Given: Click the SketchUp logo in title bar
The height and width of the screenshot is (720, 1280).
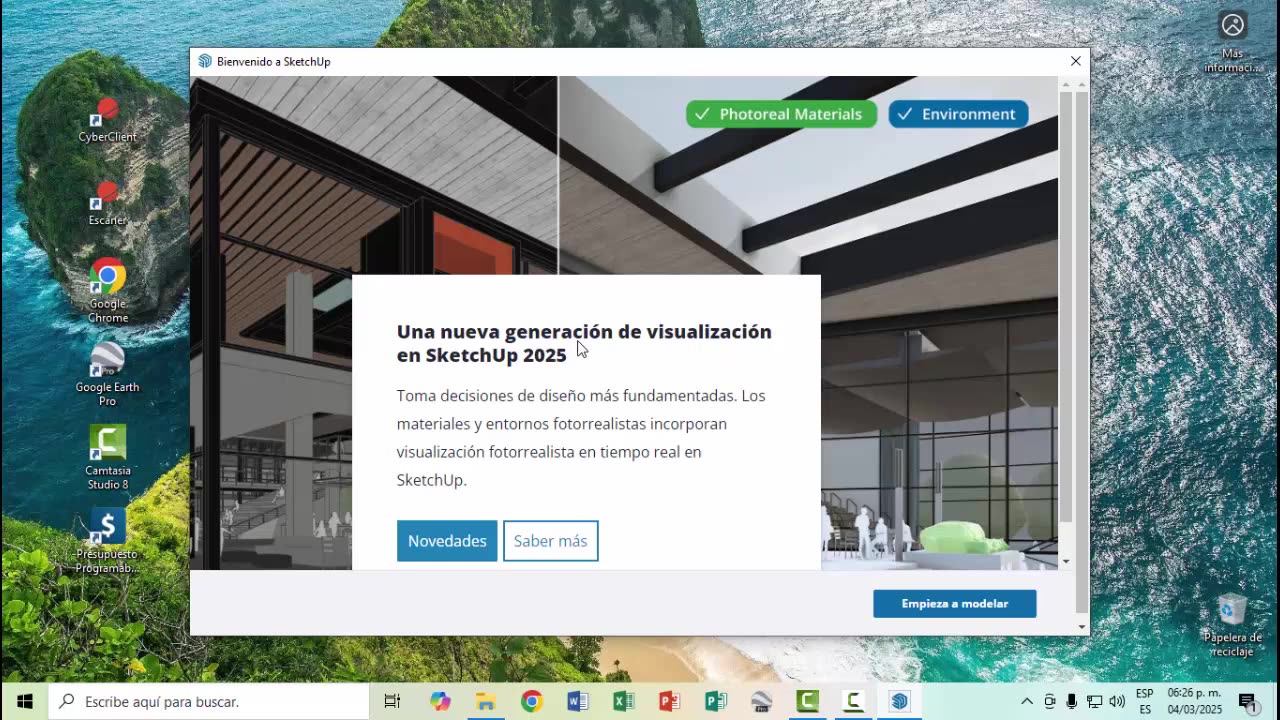Looking at the screenshot, I should [x=205, y=61].
